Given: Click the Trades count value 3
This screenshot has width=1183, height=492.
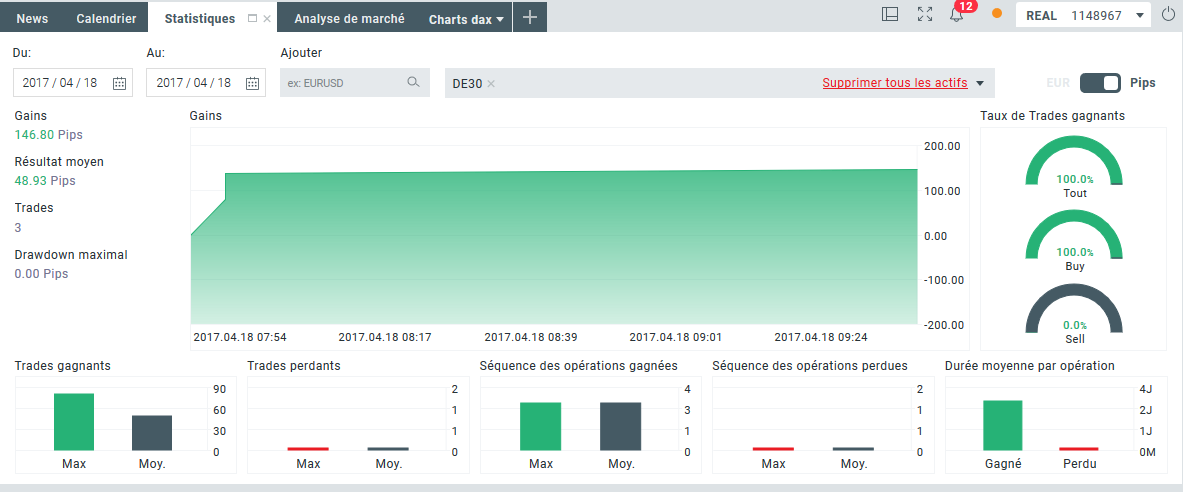Looking at the screenshot, I should coord(17,227).
